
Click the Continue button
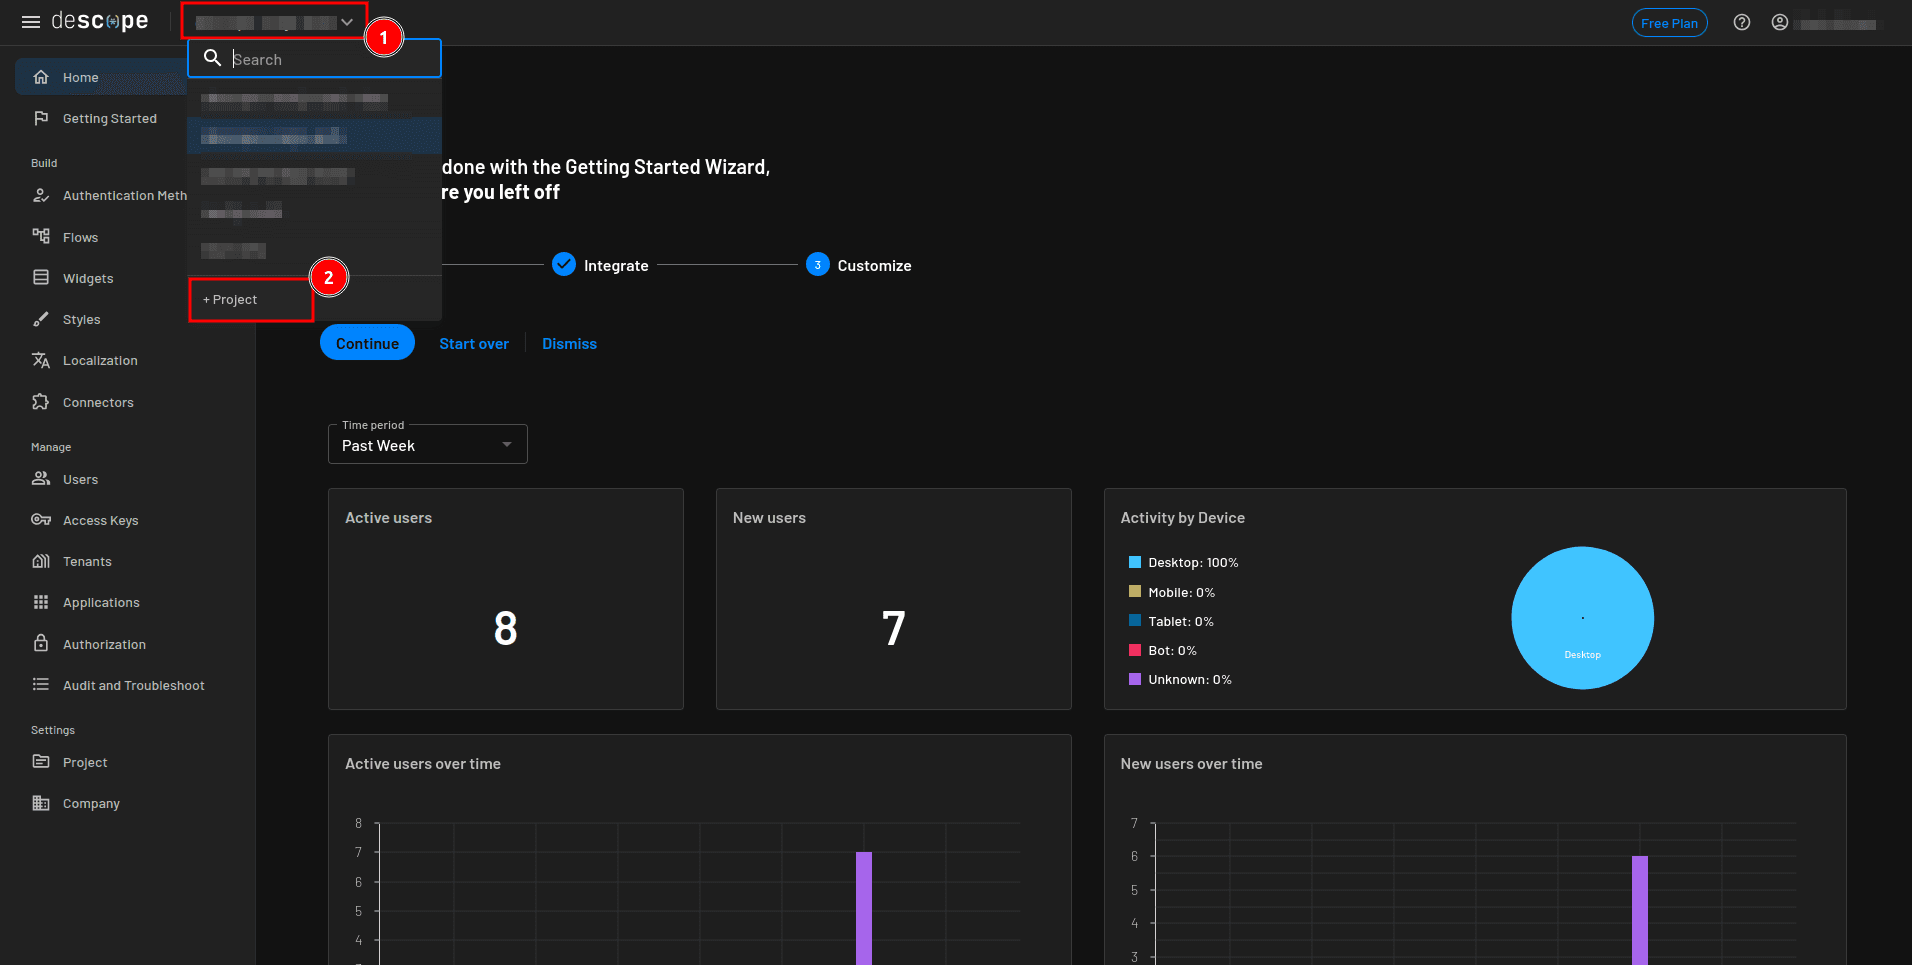point(367,343)
